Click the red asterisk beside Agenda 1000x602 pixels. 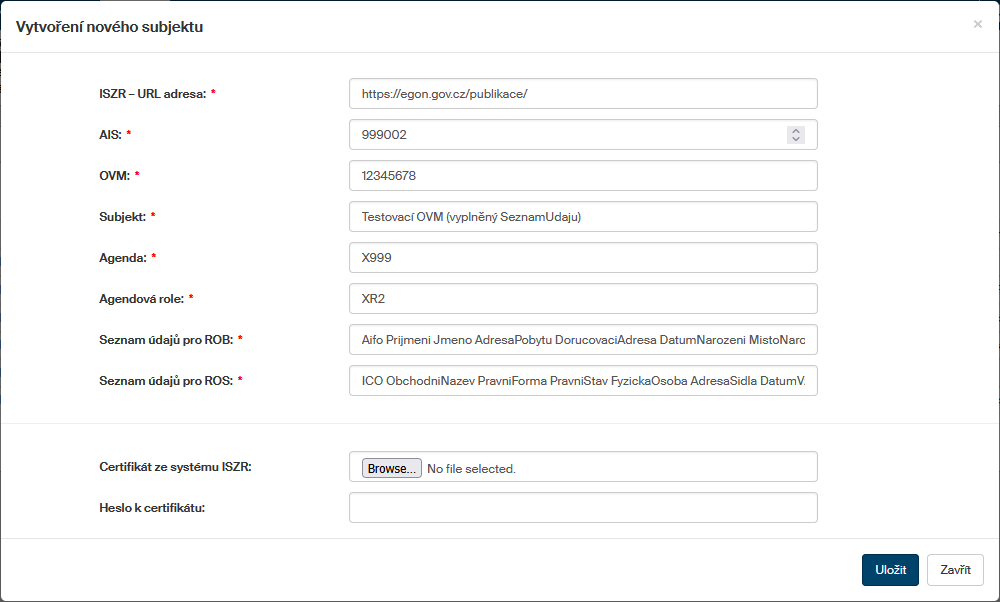click(x=153, y=258)
